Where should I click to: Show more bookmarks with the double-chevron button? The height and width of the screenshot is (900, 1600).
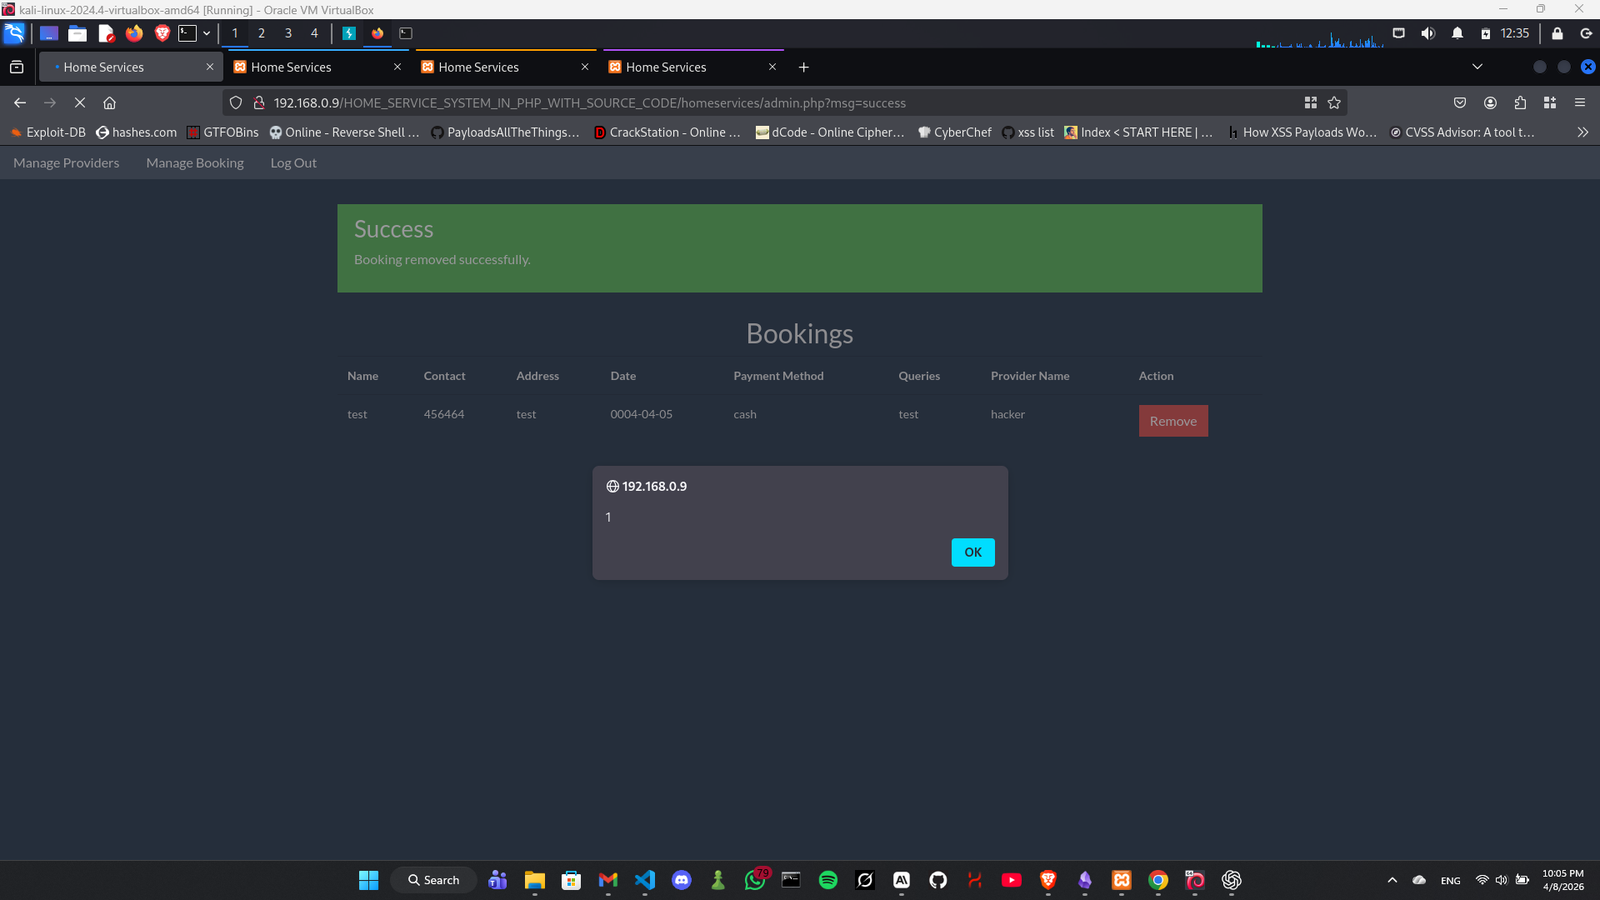pos(1582,132)
